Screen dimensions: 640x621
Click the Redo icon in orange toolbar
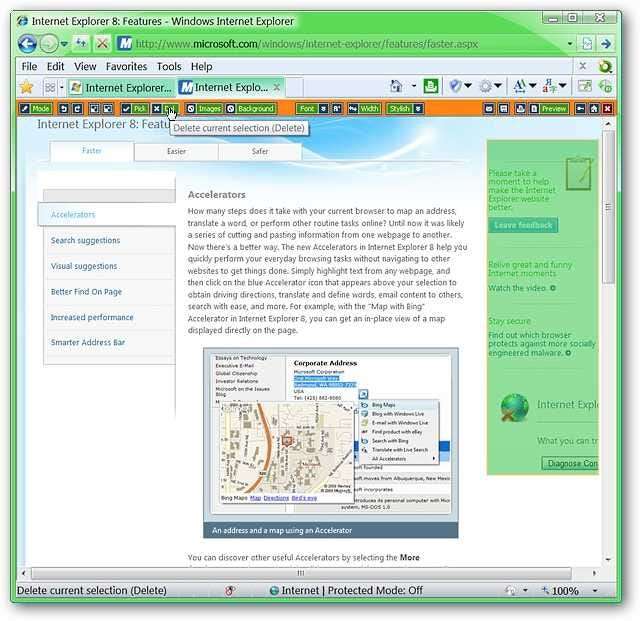click(x=78, y=109)
